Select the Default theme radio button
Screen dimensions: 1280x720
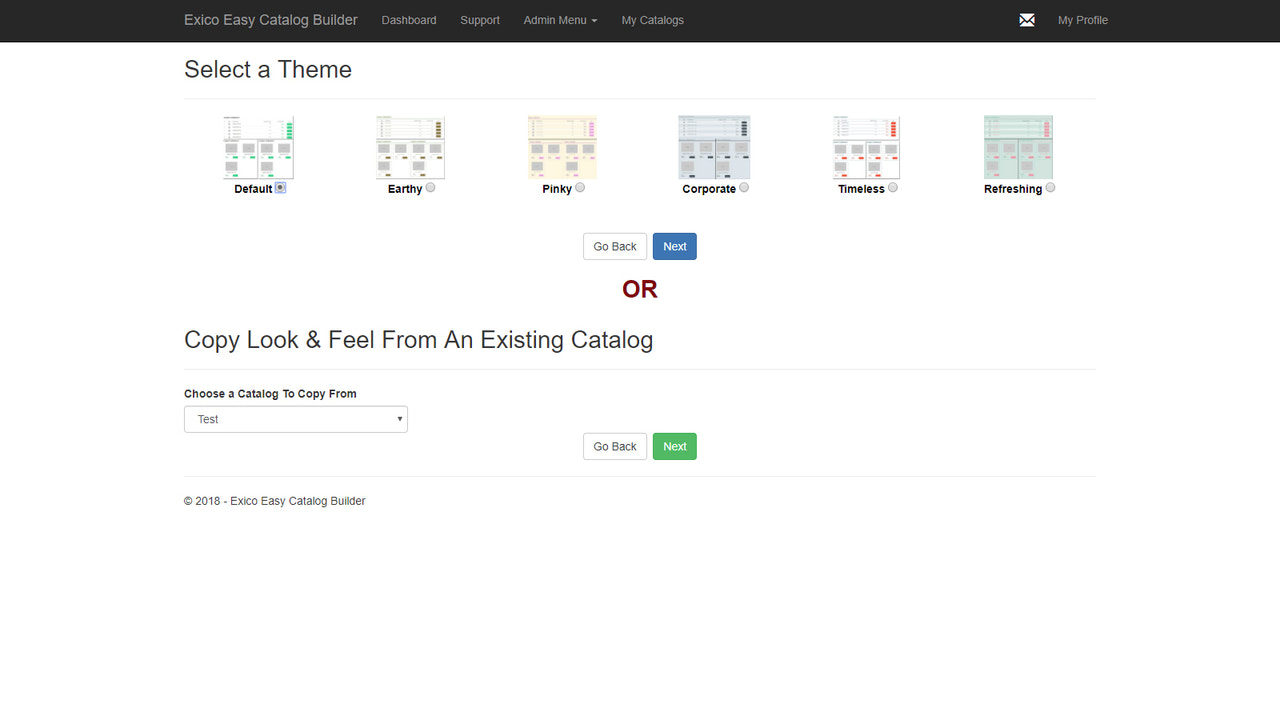(279, 187)
